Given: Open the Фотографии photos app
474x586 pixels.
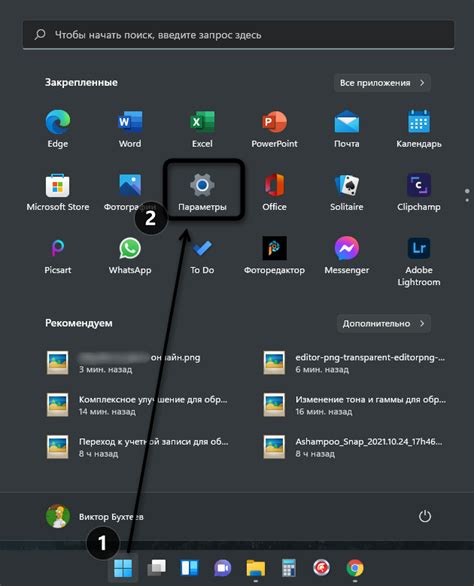Looking at the screenshot, I should pos(130,192).
